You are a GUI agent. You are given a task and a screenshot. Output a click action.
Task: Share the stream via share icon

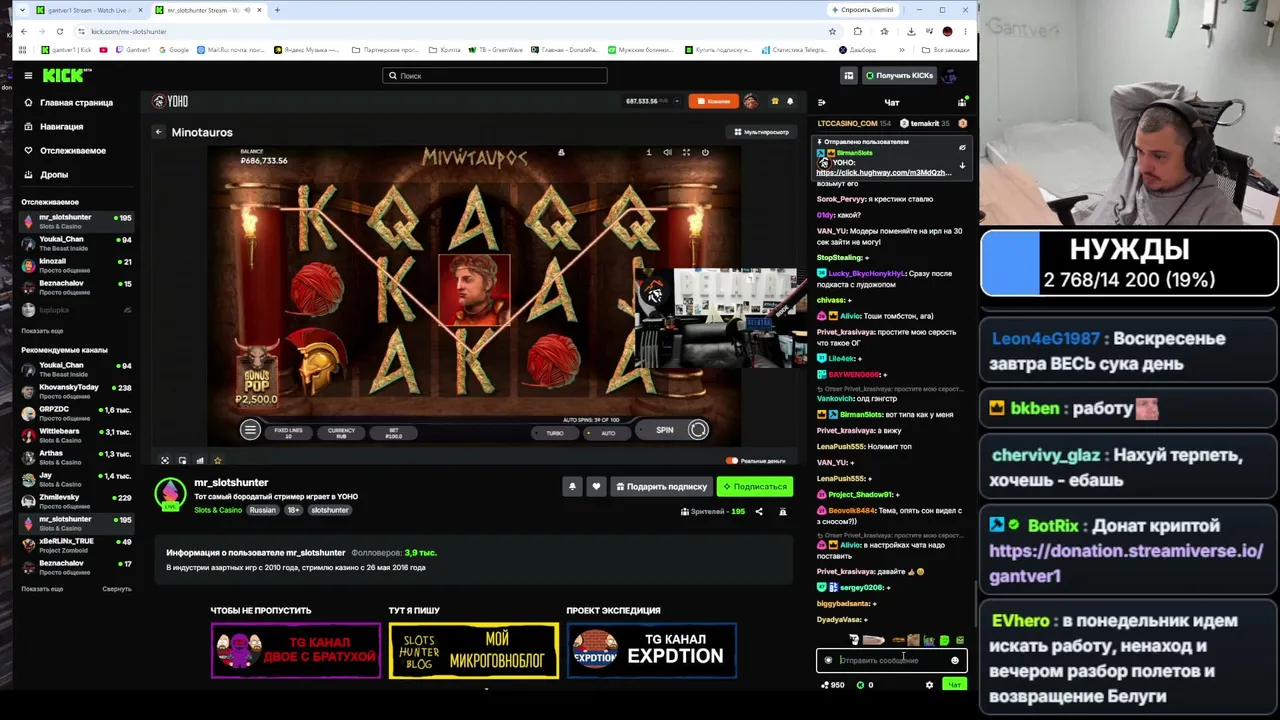pos(759,512)
